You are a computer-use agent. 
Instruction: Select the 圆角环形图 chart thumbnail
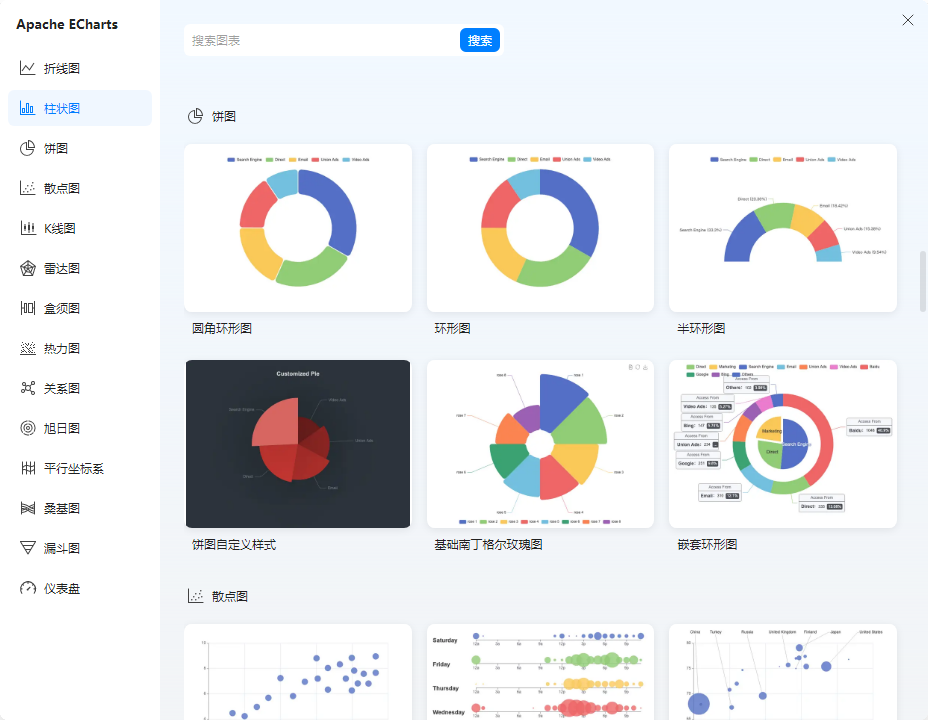point(298,228)
